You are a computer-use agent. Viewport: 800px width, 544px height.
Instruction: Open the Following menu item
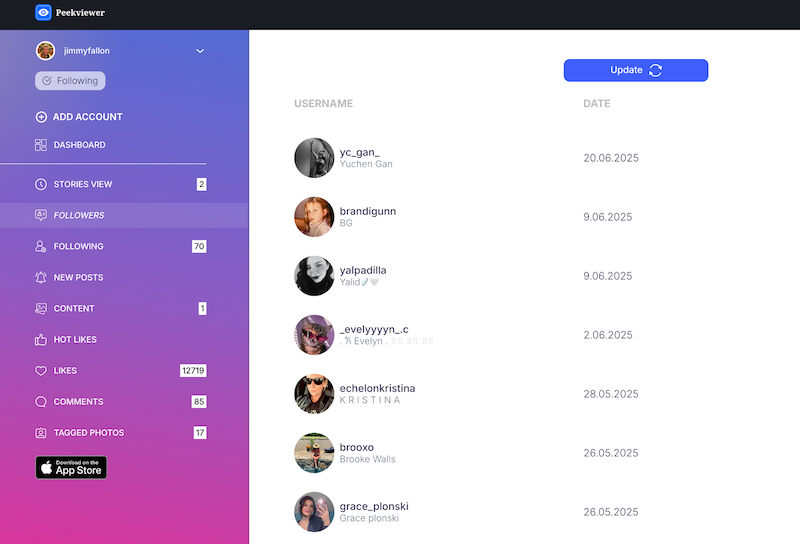point(124,246)
